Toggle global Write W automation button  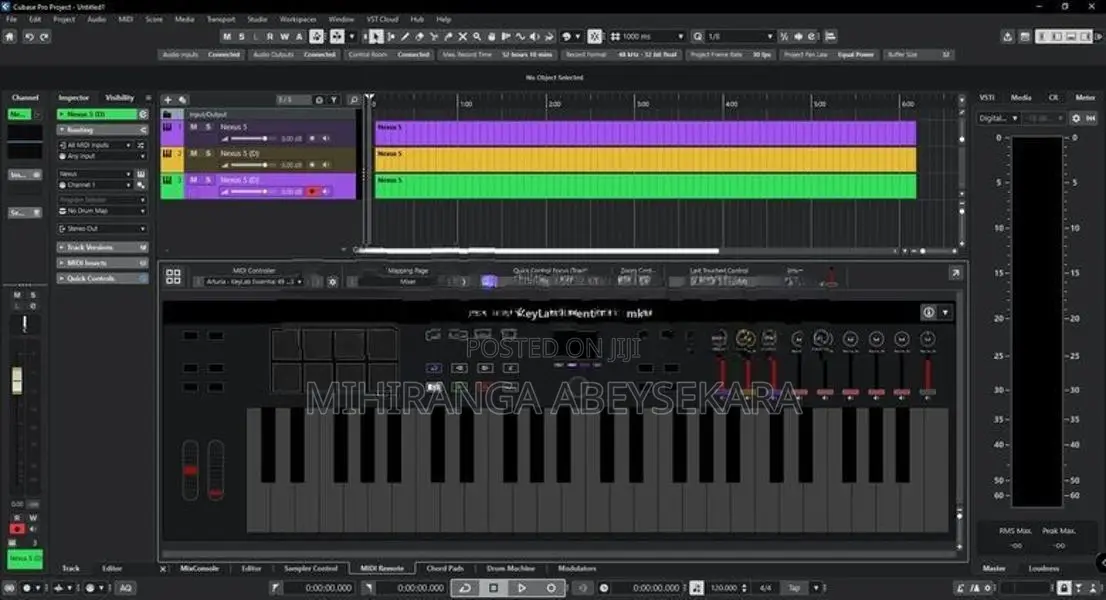(x=285, y=37)
